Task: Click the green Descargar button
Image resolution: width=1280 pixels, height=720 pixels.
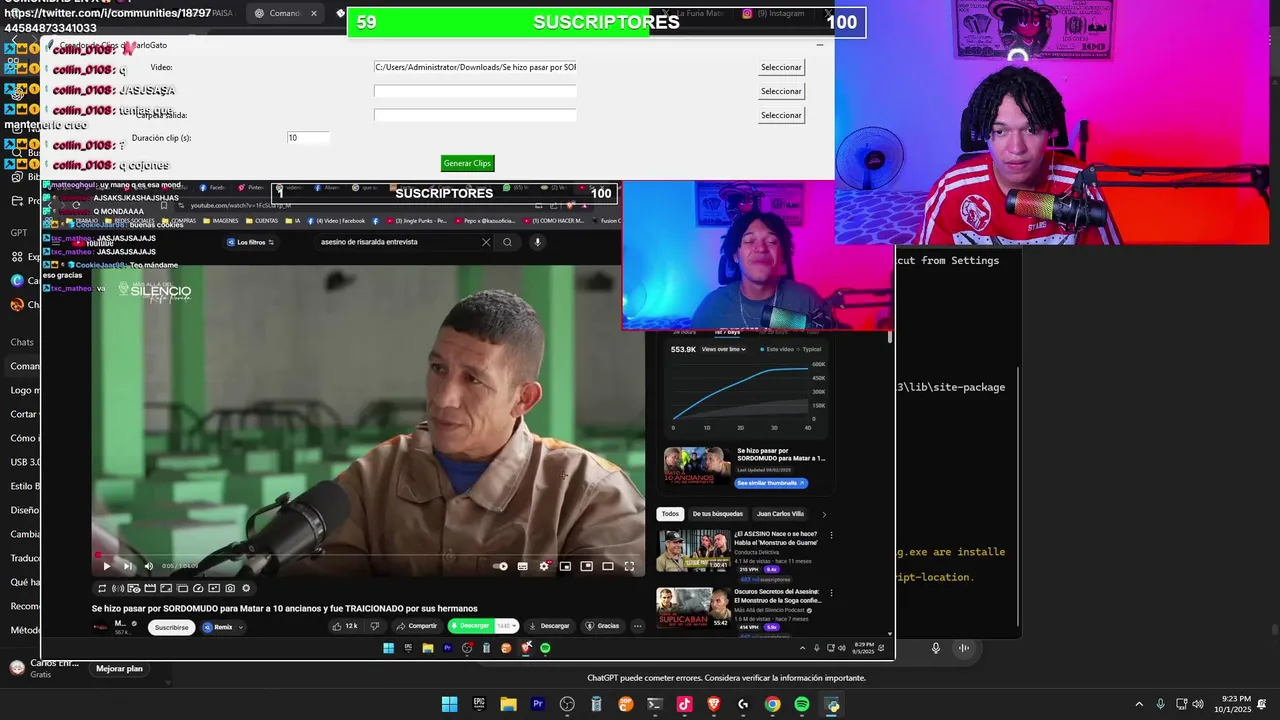Action: (x=471, y=626)
